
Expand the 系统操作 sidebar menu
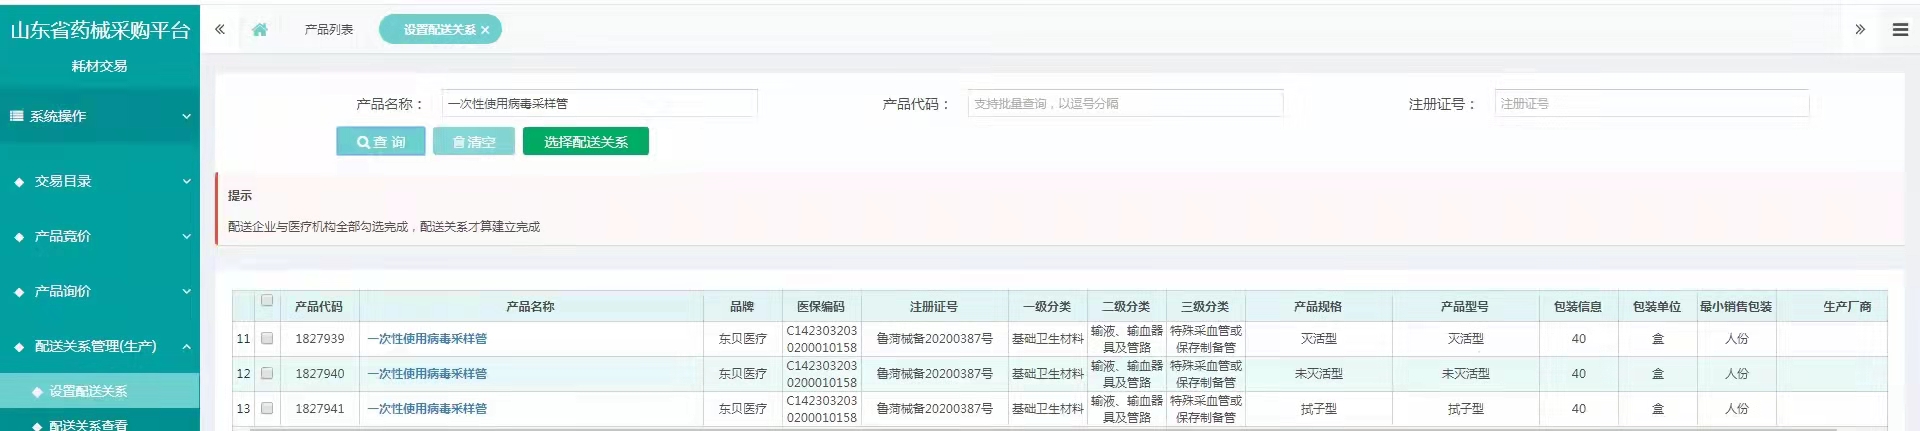tap(100, 116)
